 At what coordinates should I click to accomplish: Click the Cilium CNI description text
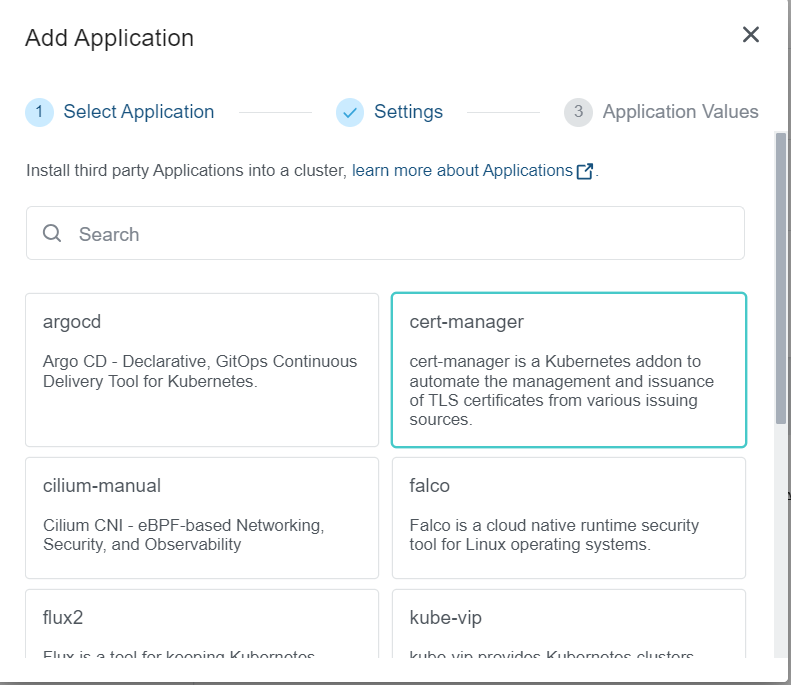(184, 535)
